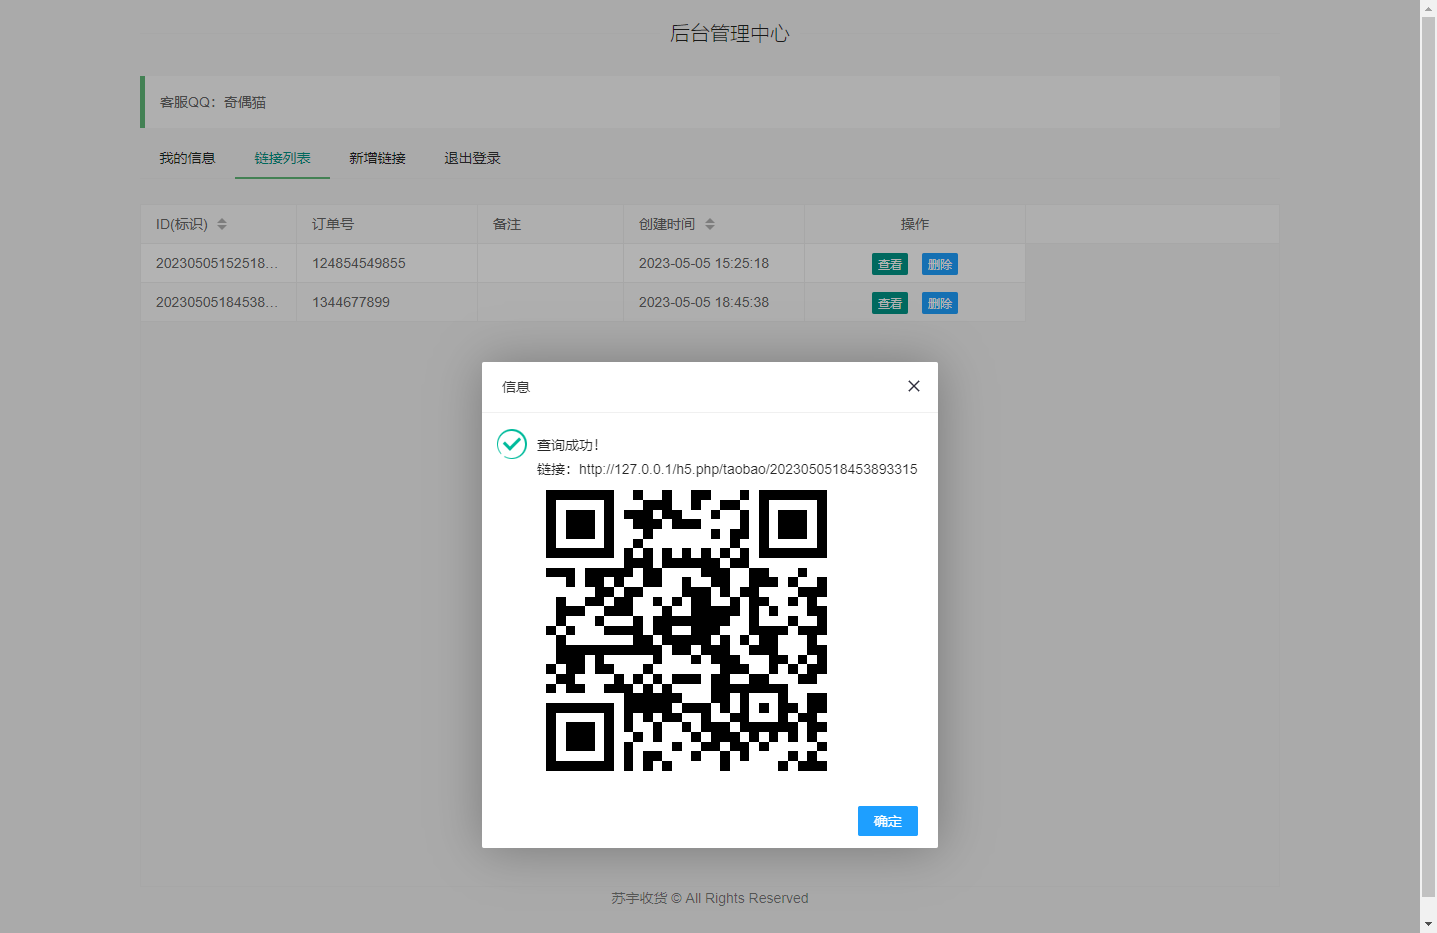The height and width of the screenshot is (933, 1437).
Task: Click the ID cell 20230505152518...
Action: 217,263
